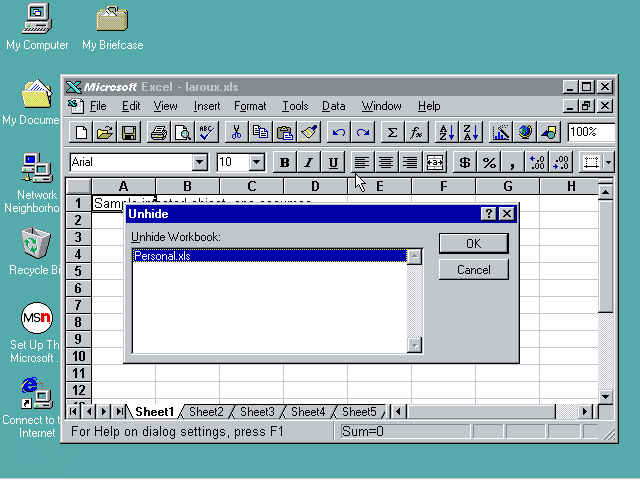
Task: Toggle Center alignment
Action: point(386,162)
